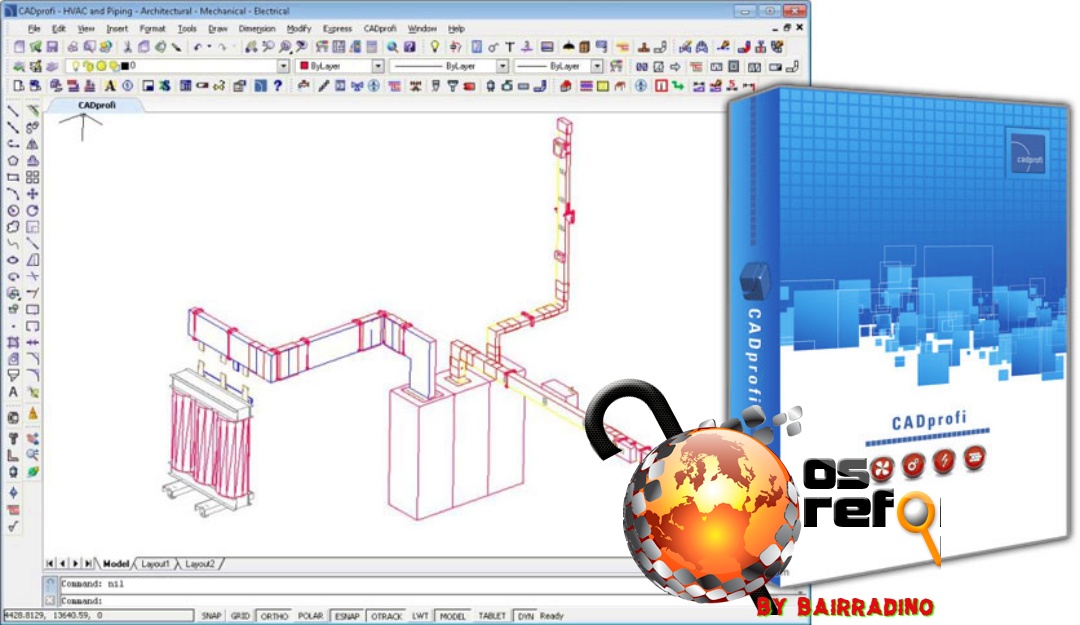This screenshot has height=625, width=1080.
Task: Click the yellow square icon in third toolbar
Action: (603, 86)
